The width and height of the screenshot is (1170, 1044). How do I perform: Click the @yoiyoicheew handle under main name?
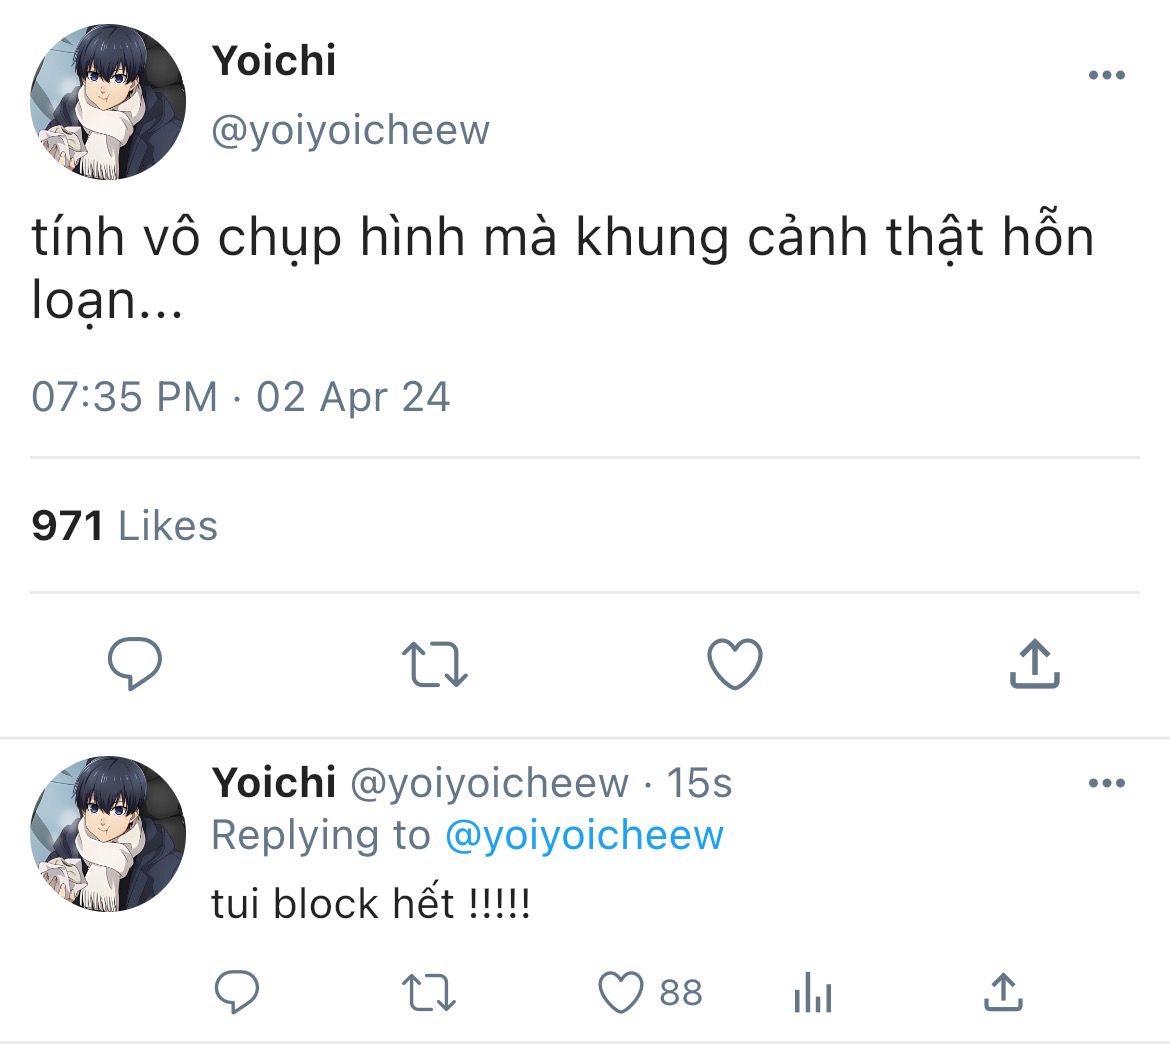point(351,131)
